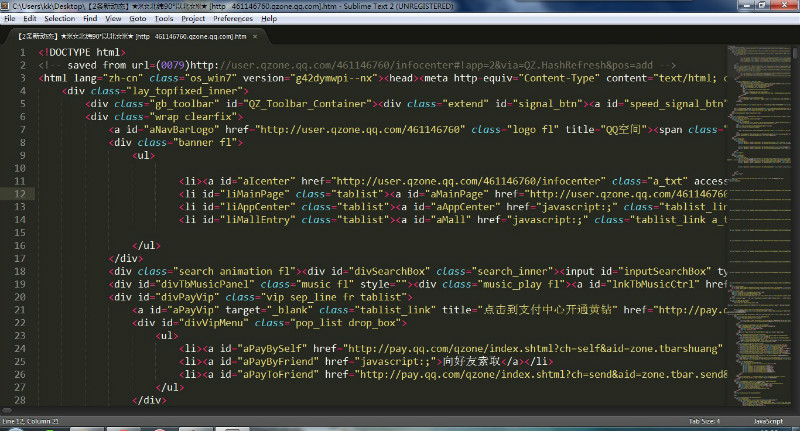The width and height of the screenshot is (800, 431).
Task: Click the "divSearchBox" id value
Action: tap(386, 271)
